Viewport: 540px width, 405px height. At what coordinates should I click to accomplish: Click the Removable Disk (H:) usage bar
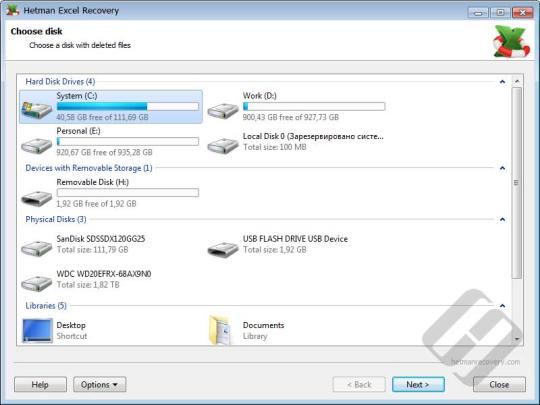128,193
